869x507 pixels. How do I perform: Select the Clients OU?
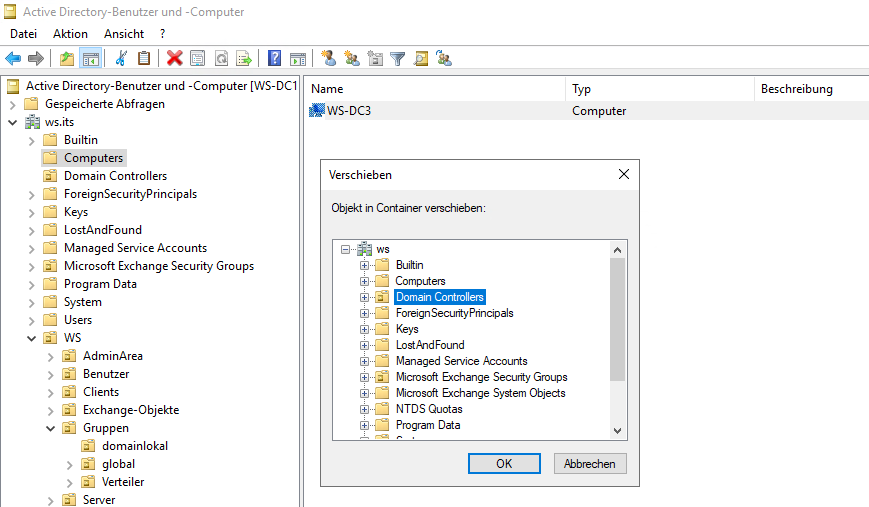point(101,392)
